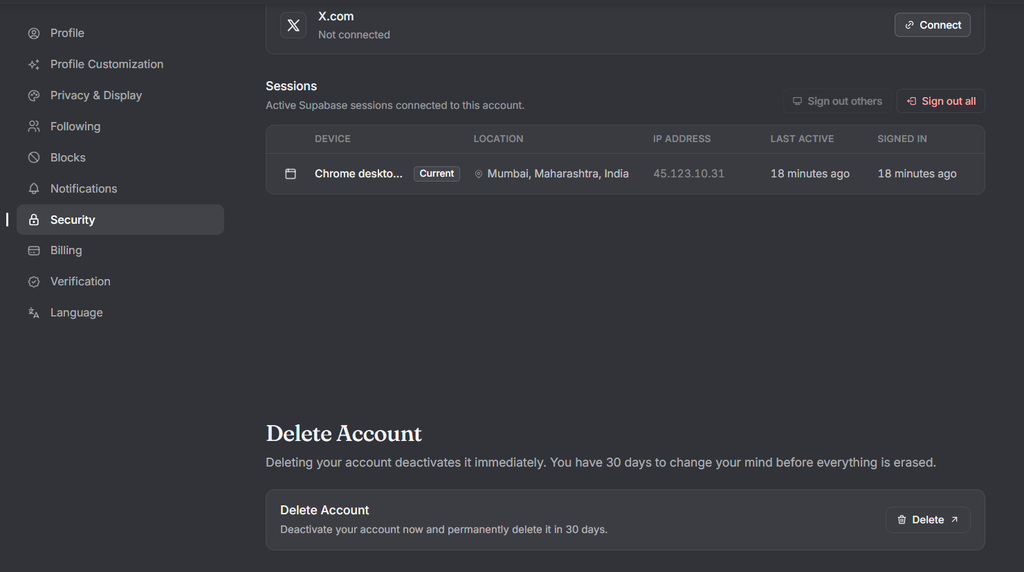
Task: Click the Chrome deskto... device name
Action: click(x=359, y=174)
